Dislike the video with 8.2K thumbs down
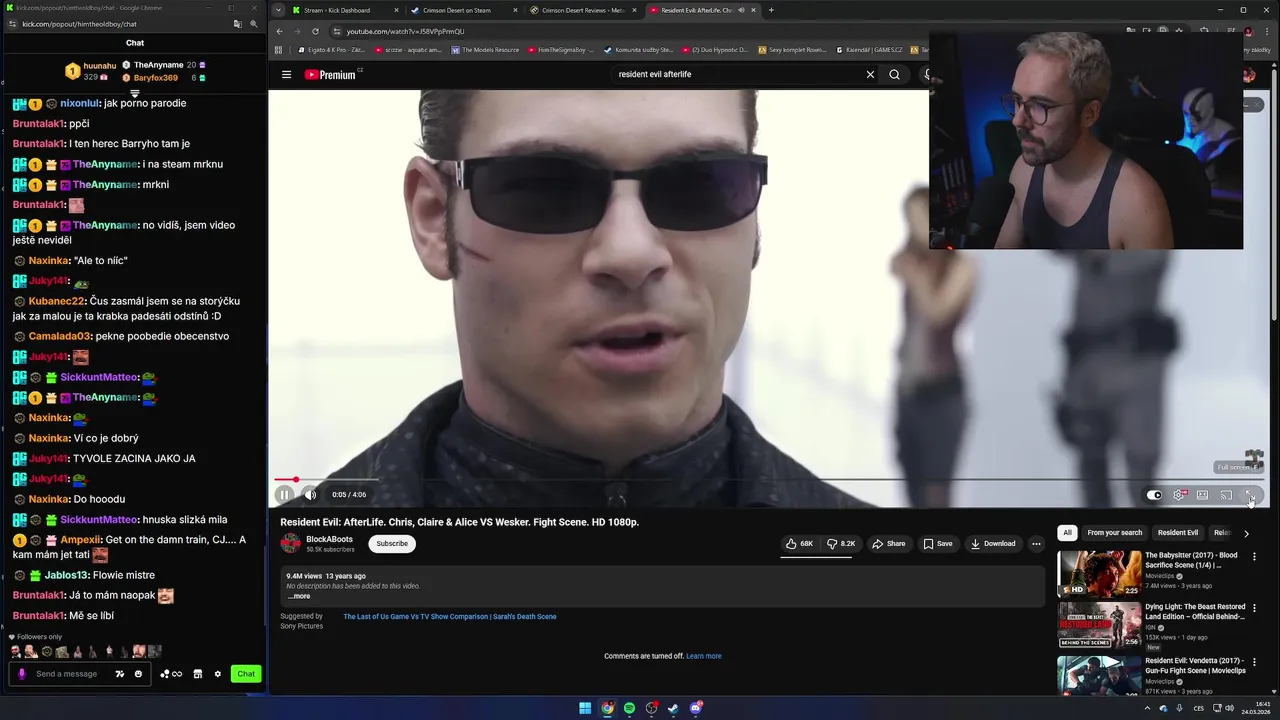The height and width of the screenshot is (720, 1280). point(841,544)
